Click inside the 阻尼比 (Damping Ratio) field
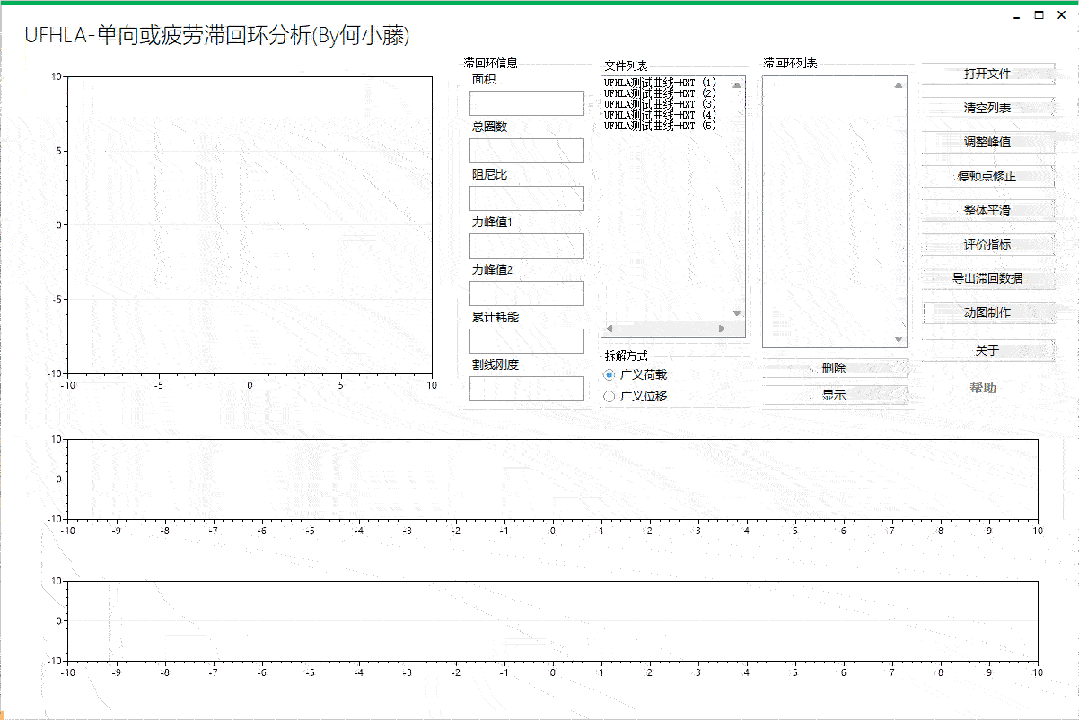The width and height of the screenshot is (1079, 720). click(526, 197)
